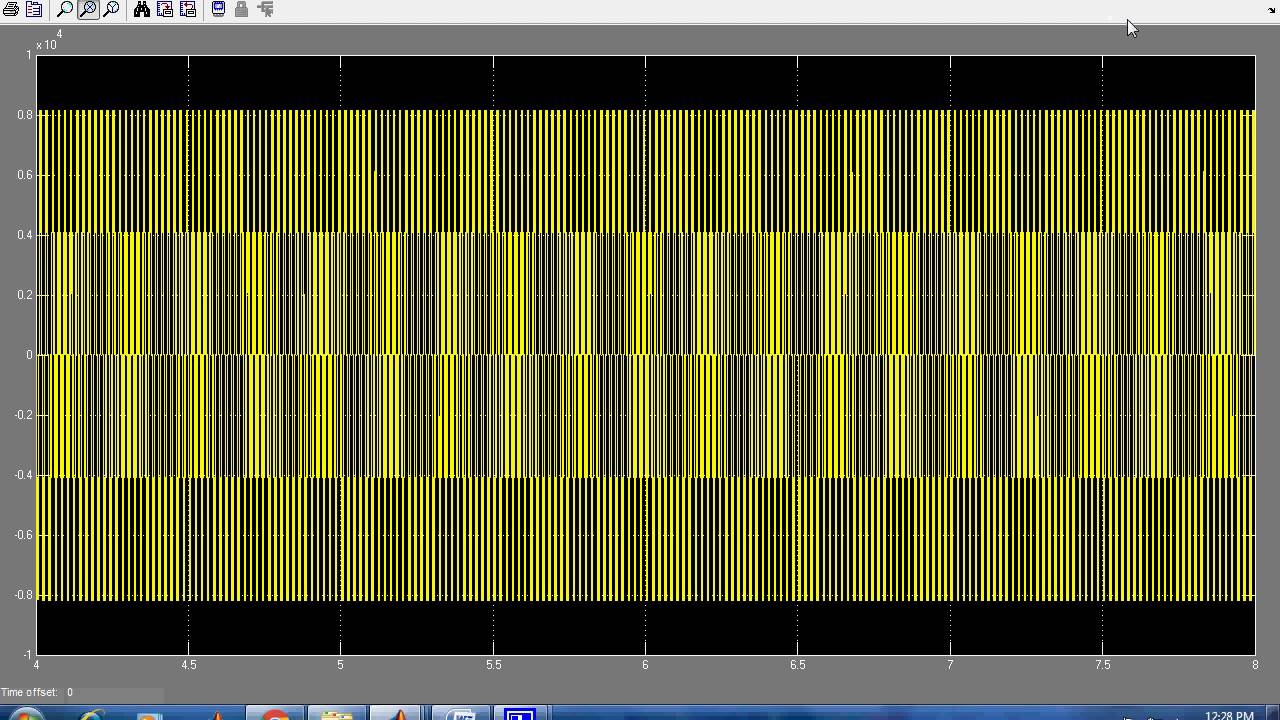Open the file folder taskbar window
Image resolution: width=1280 pixels, height=720 pixels.
click(337, 714)
